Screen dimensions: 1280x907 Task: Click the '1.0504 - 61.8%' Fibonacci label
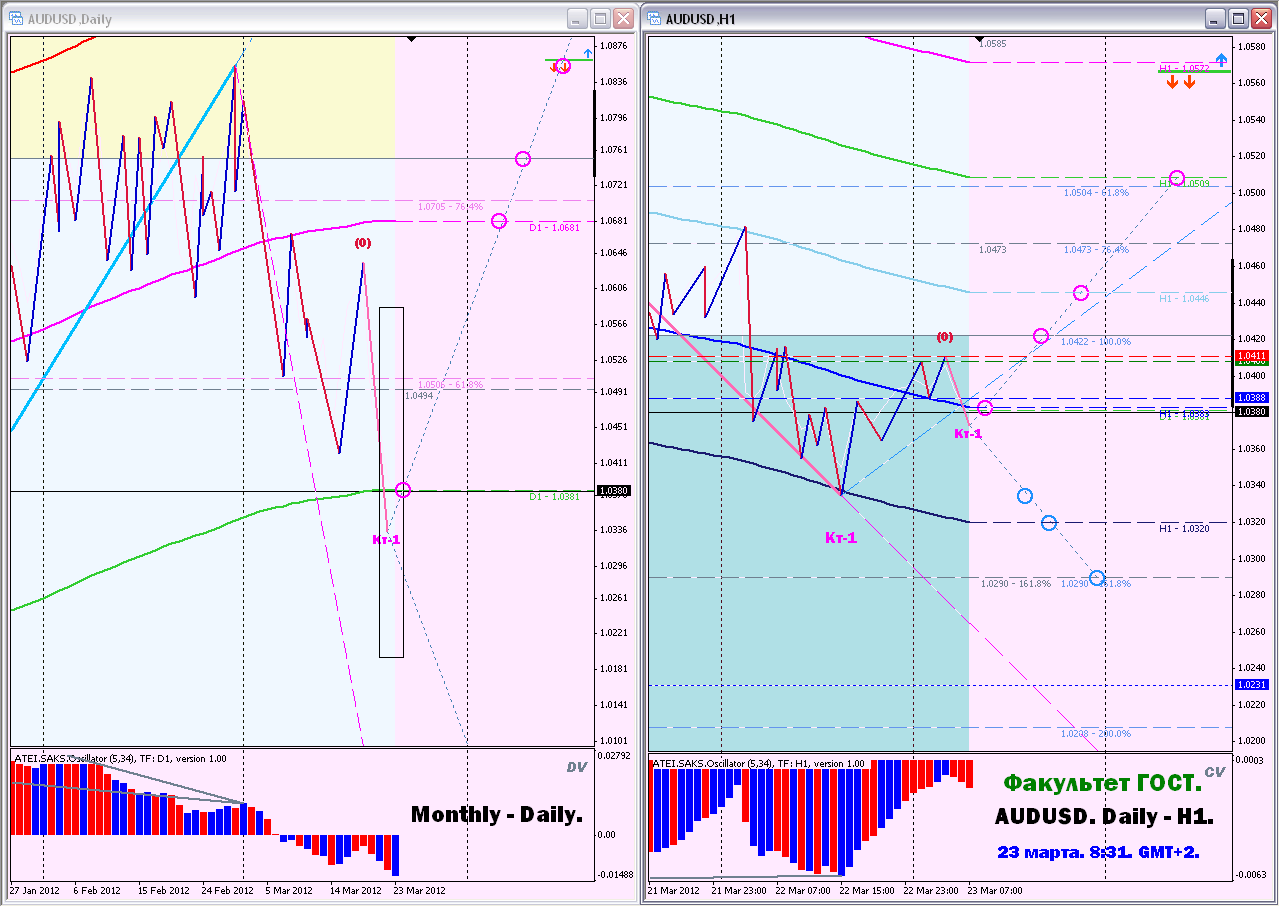pos(1097,192)
